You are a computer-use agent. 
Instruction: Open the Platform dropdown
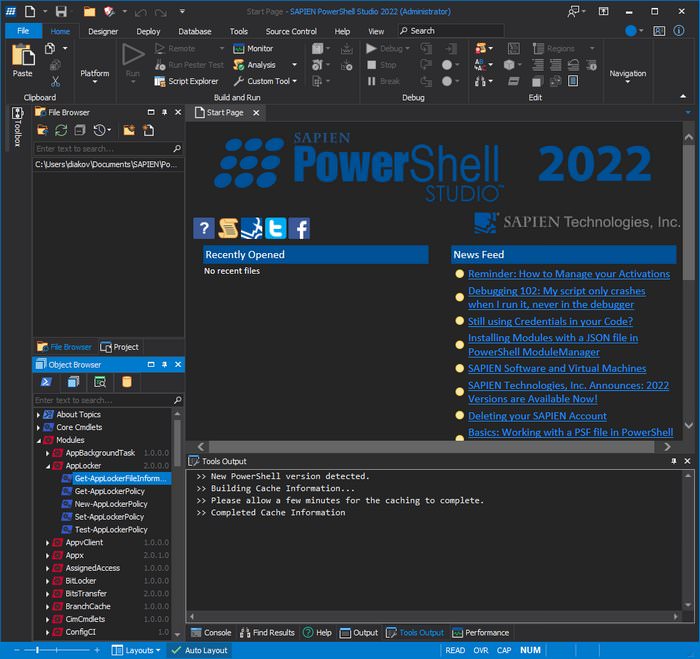coord(95,76)
